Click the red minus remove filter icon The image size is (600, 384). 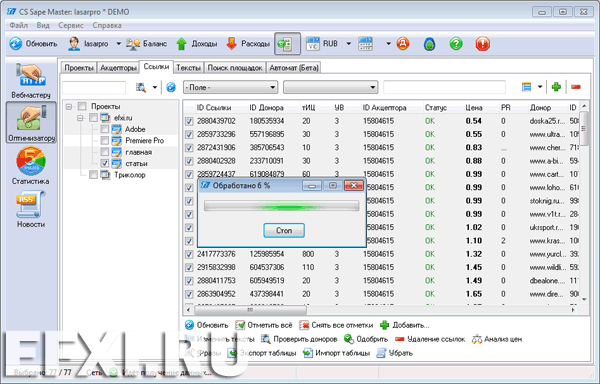click(576, 87)
